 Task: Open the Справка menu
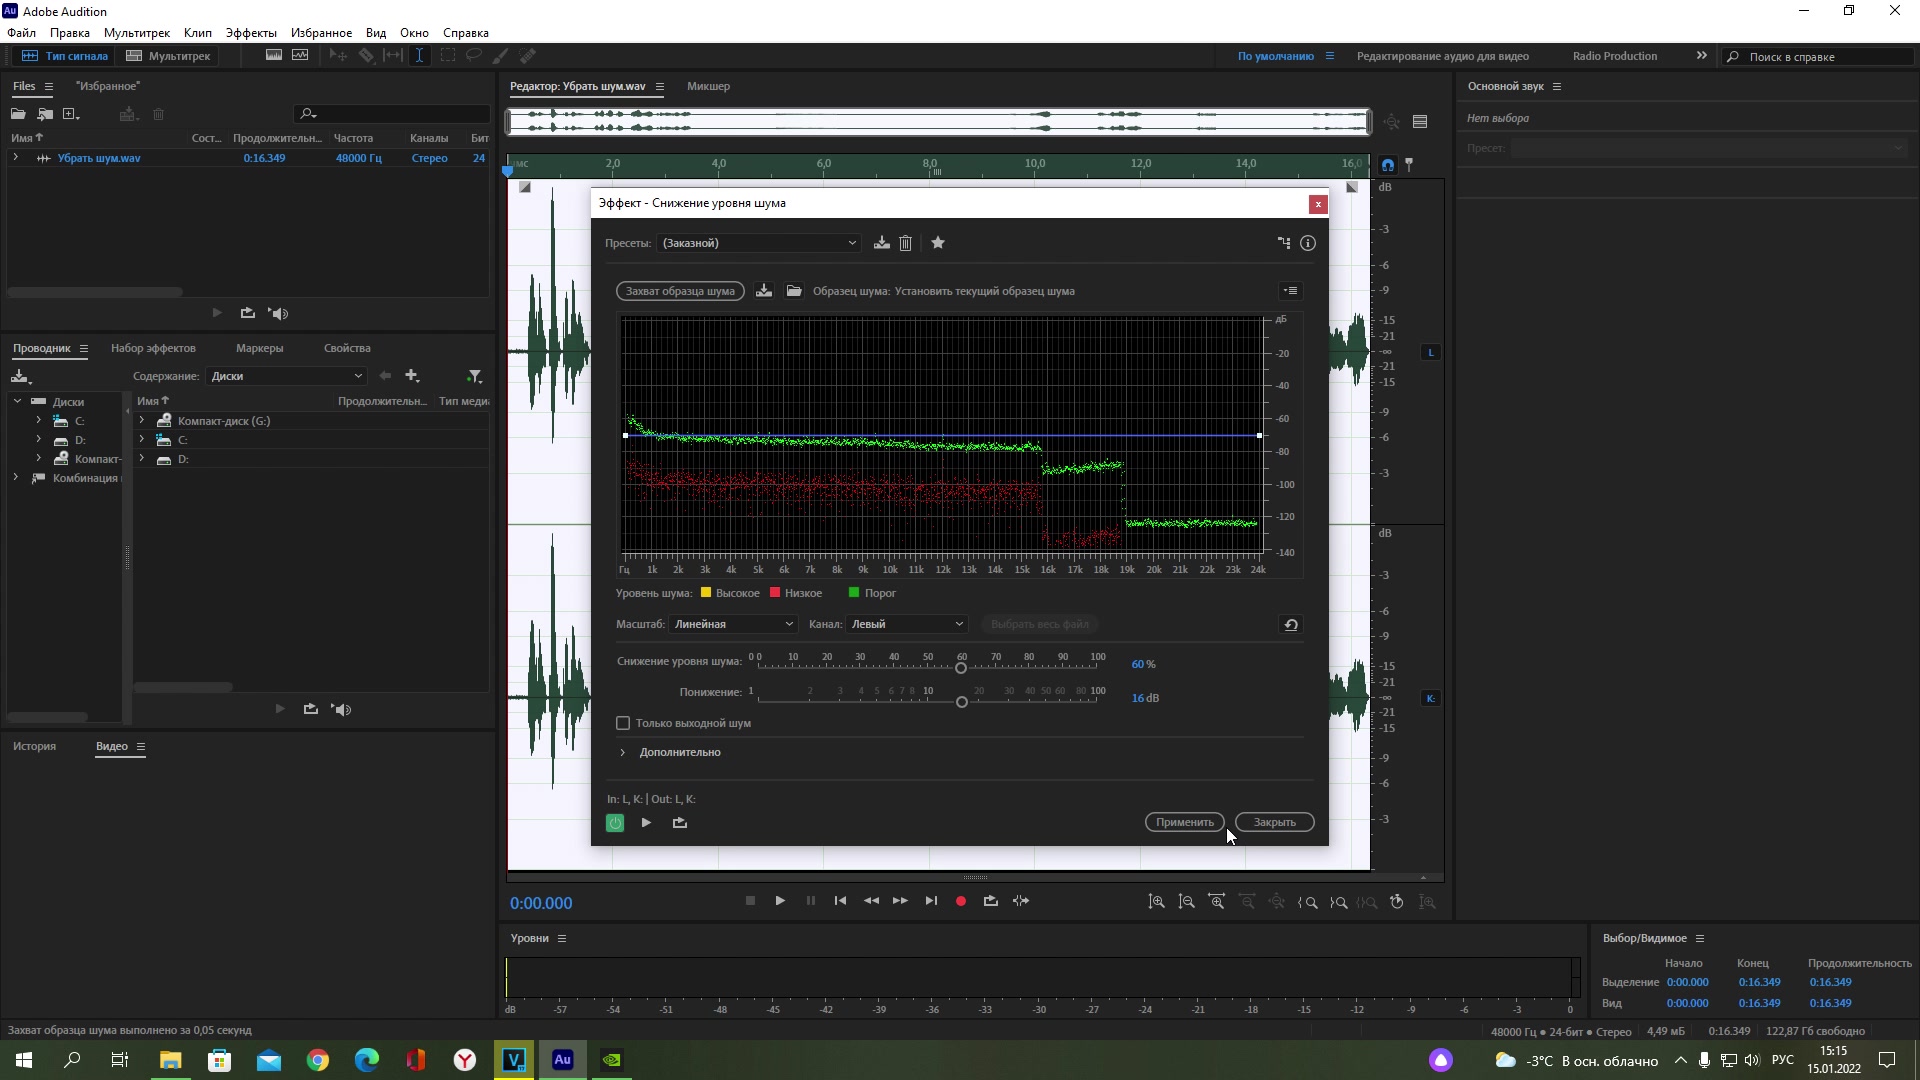tap(466, 33)
